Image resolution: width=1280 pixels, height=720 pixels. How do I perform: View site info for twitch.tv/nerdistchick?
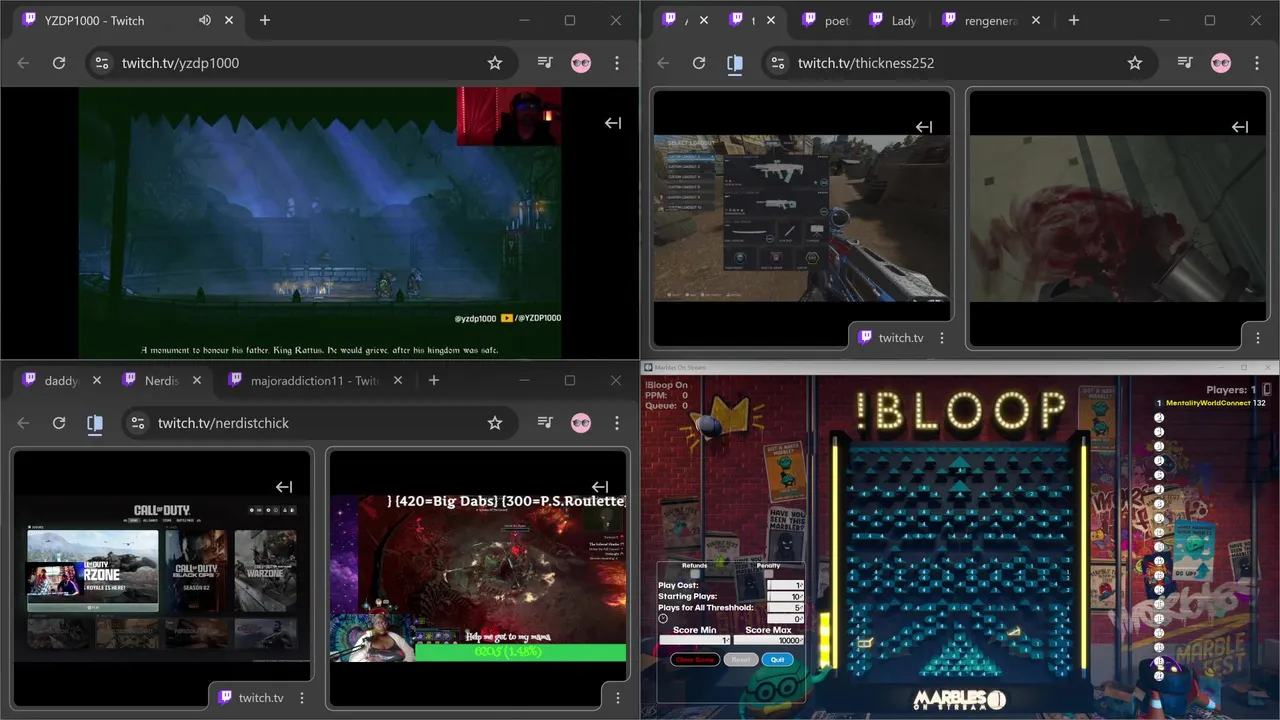(137, 423)
